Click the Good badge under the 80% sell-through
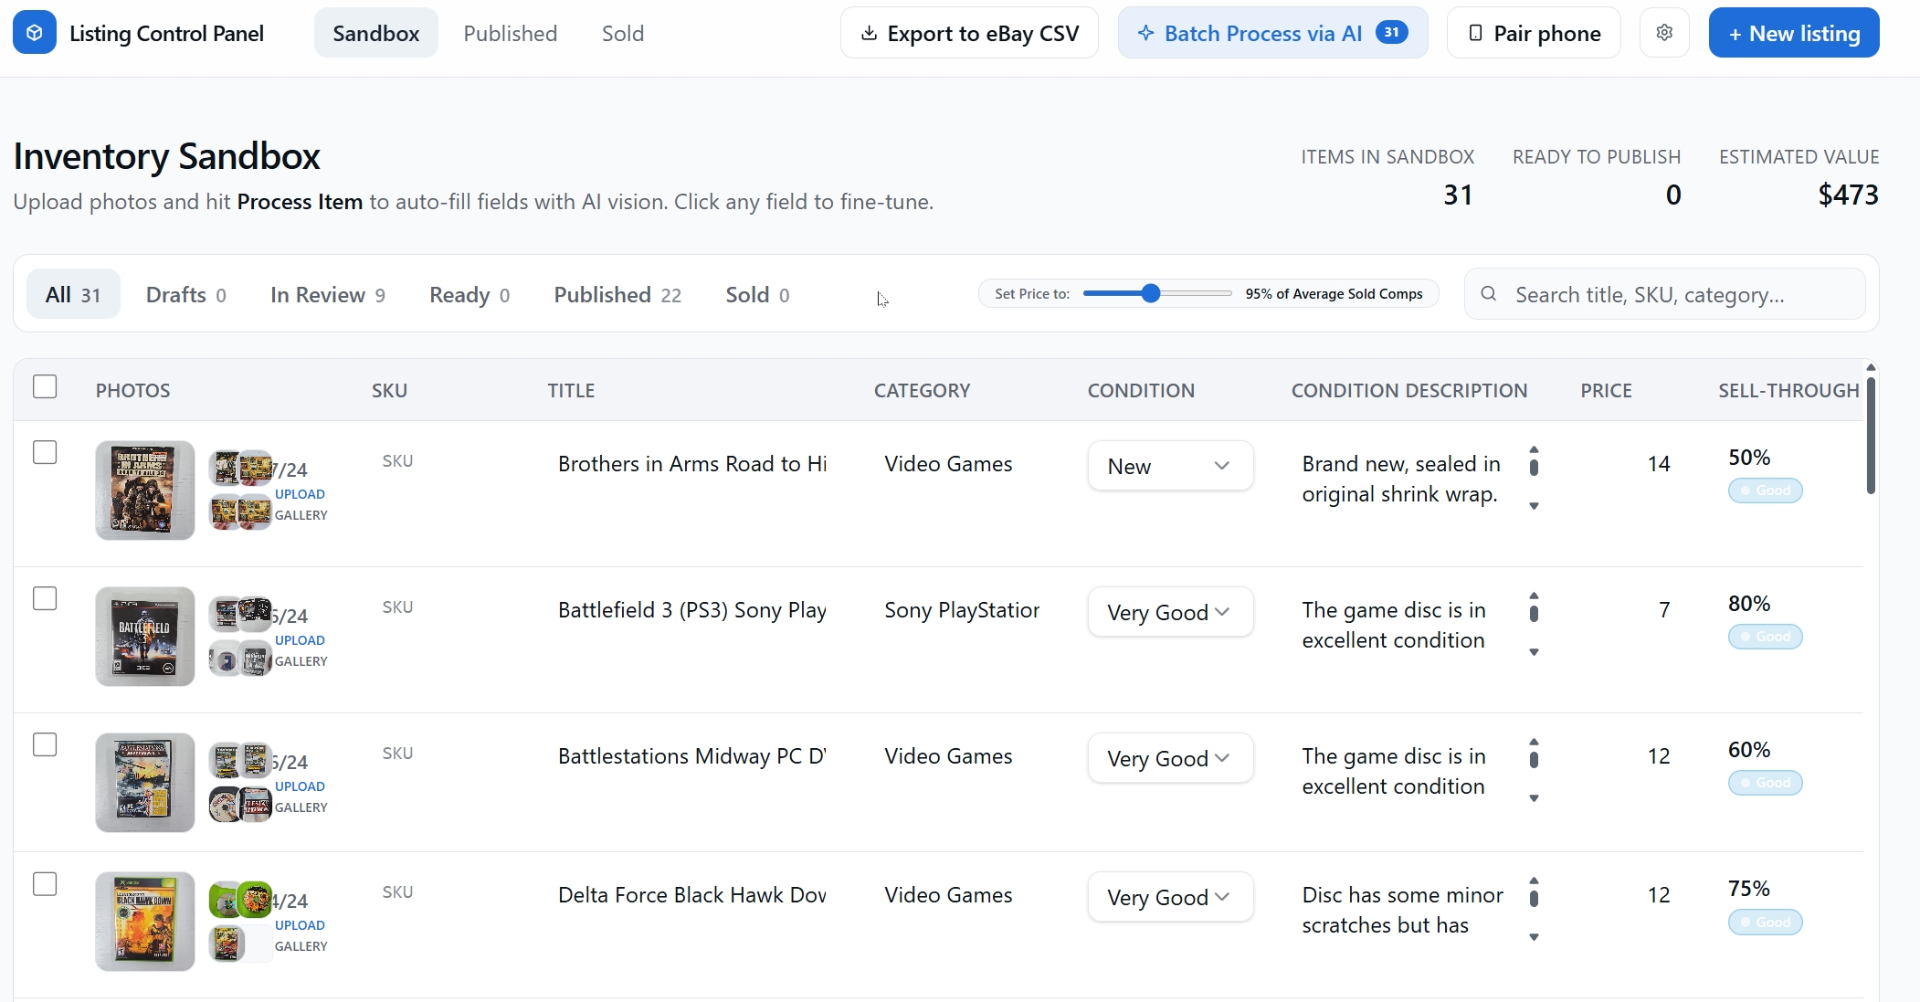 pos(1765,637)
